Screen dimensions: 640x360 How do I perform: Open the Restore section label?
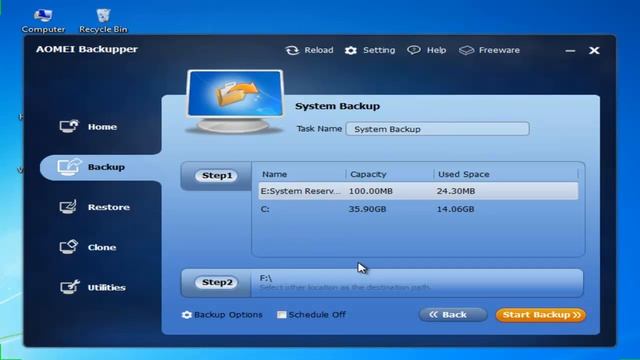click(109, 207)
